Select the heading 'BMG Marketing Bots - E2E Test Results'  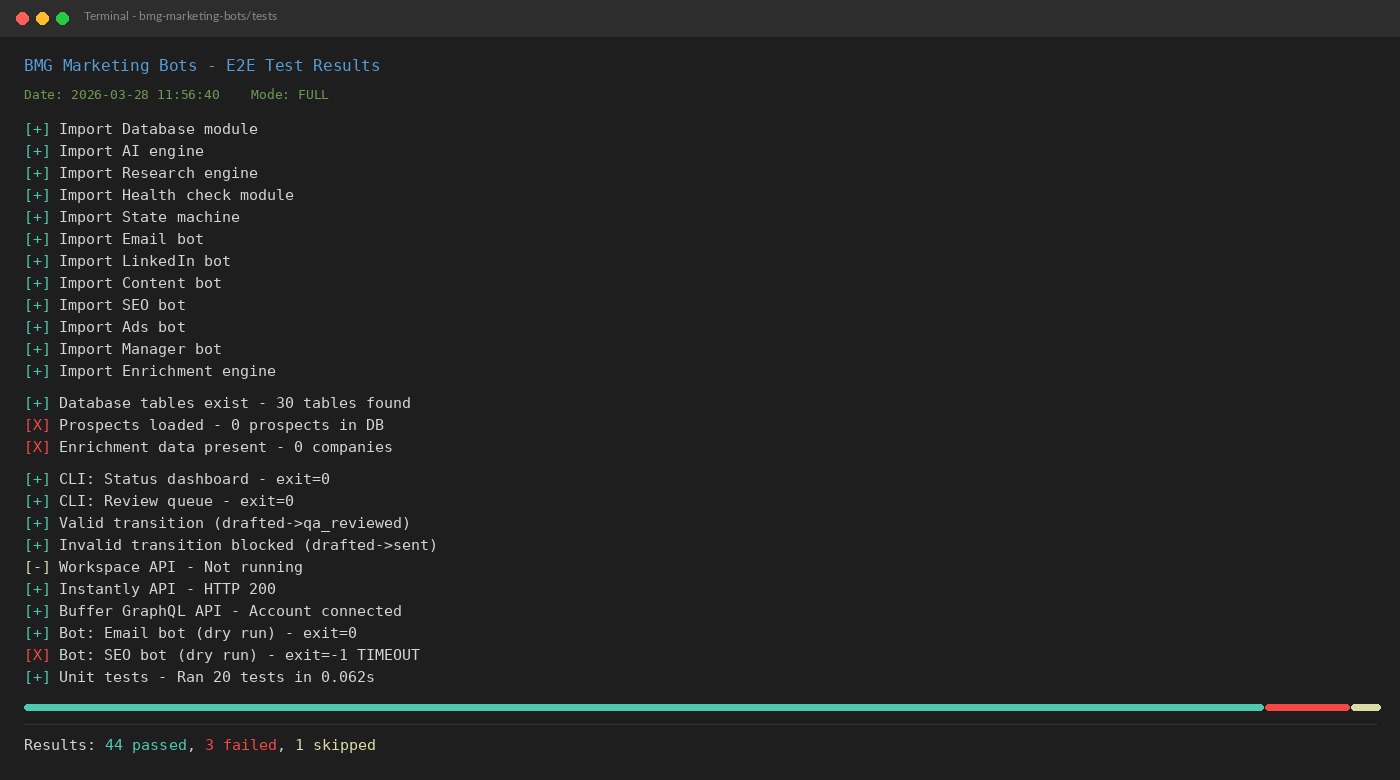202,65
